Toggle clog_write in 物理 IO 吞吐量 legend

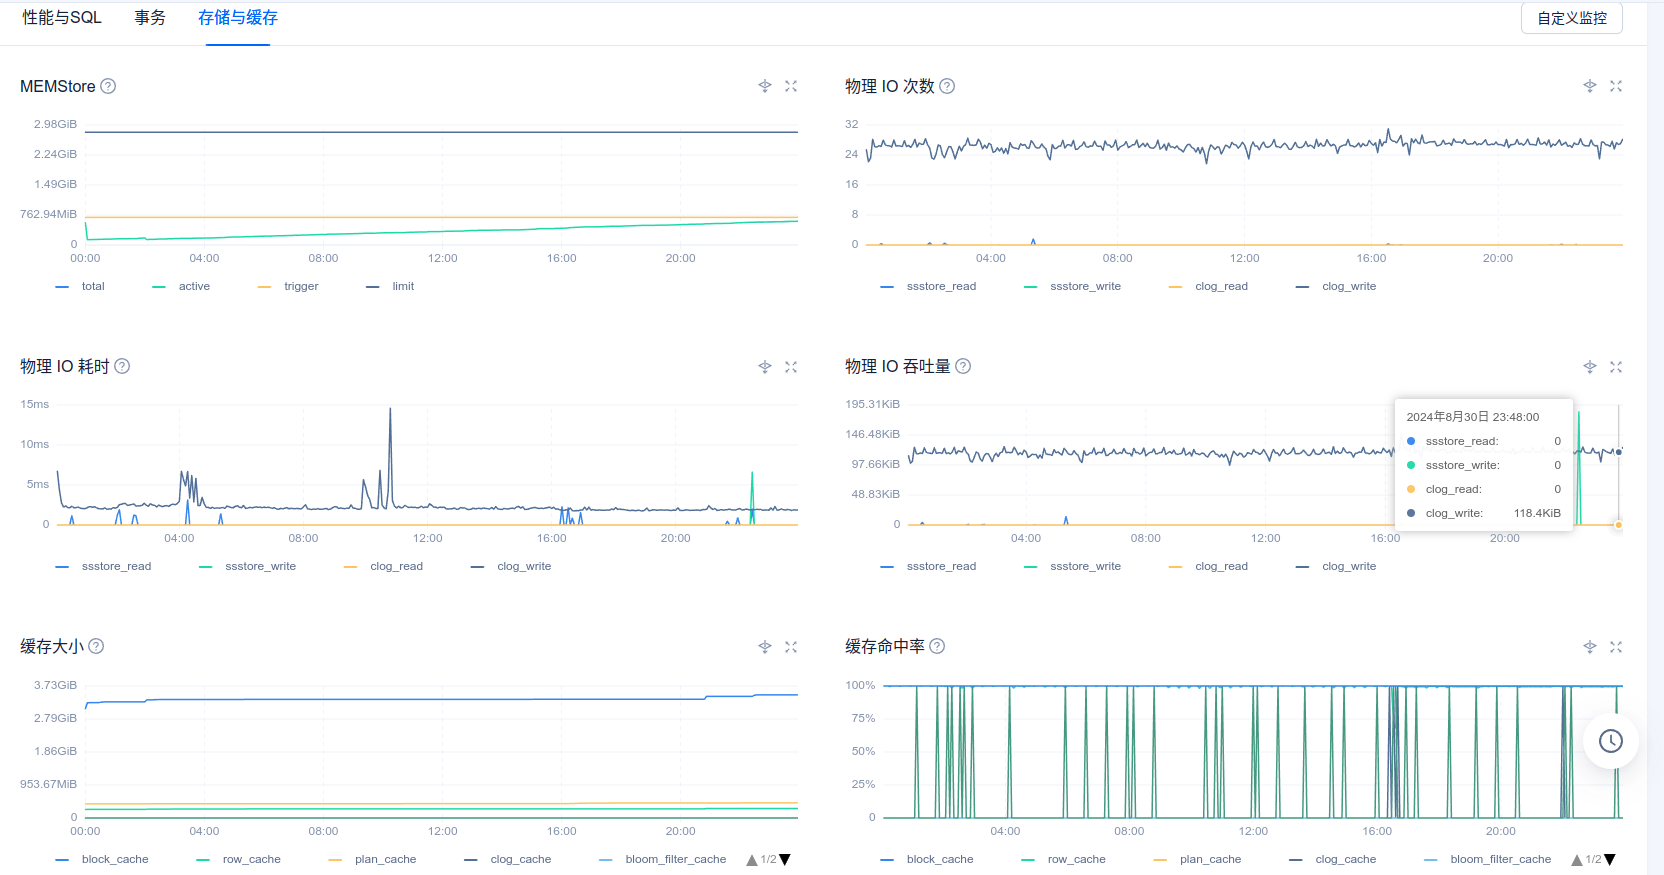[1336, 566]
